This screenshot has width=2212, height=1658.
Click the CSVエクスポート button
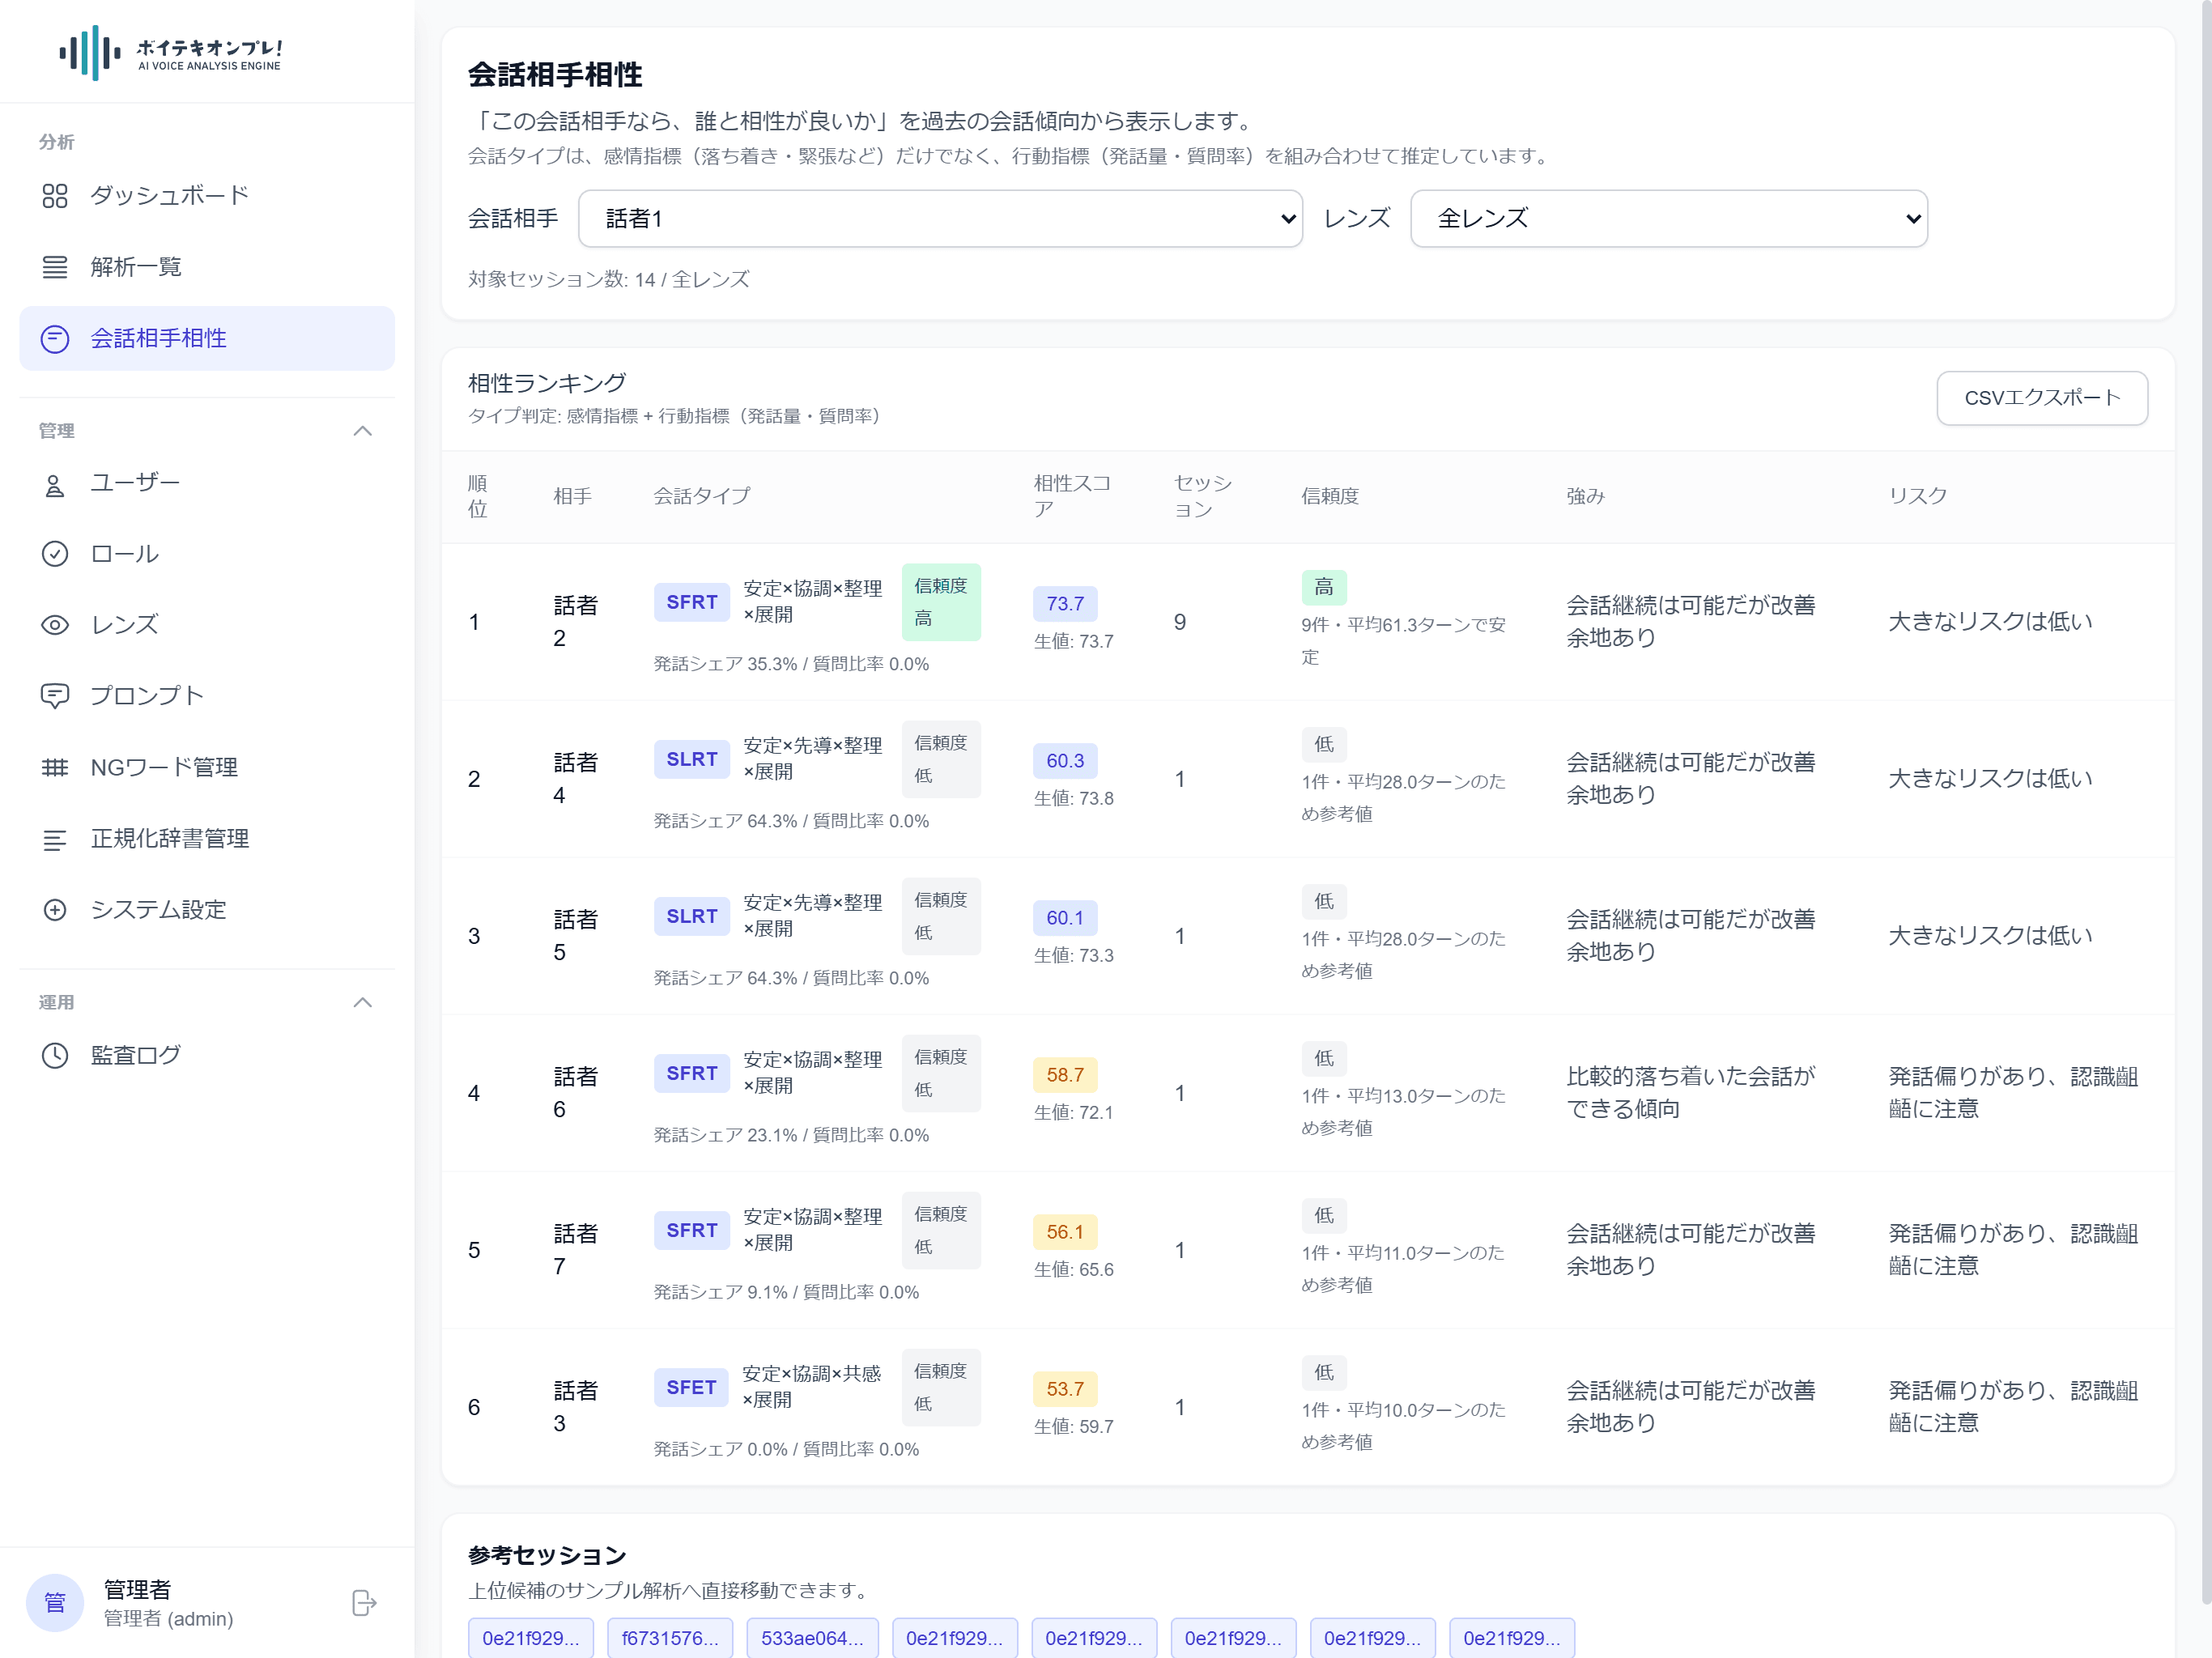tap(2042, 397)
